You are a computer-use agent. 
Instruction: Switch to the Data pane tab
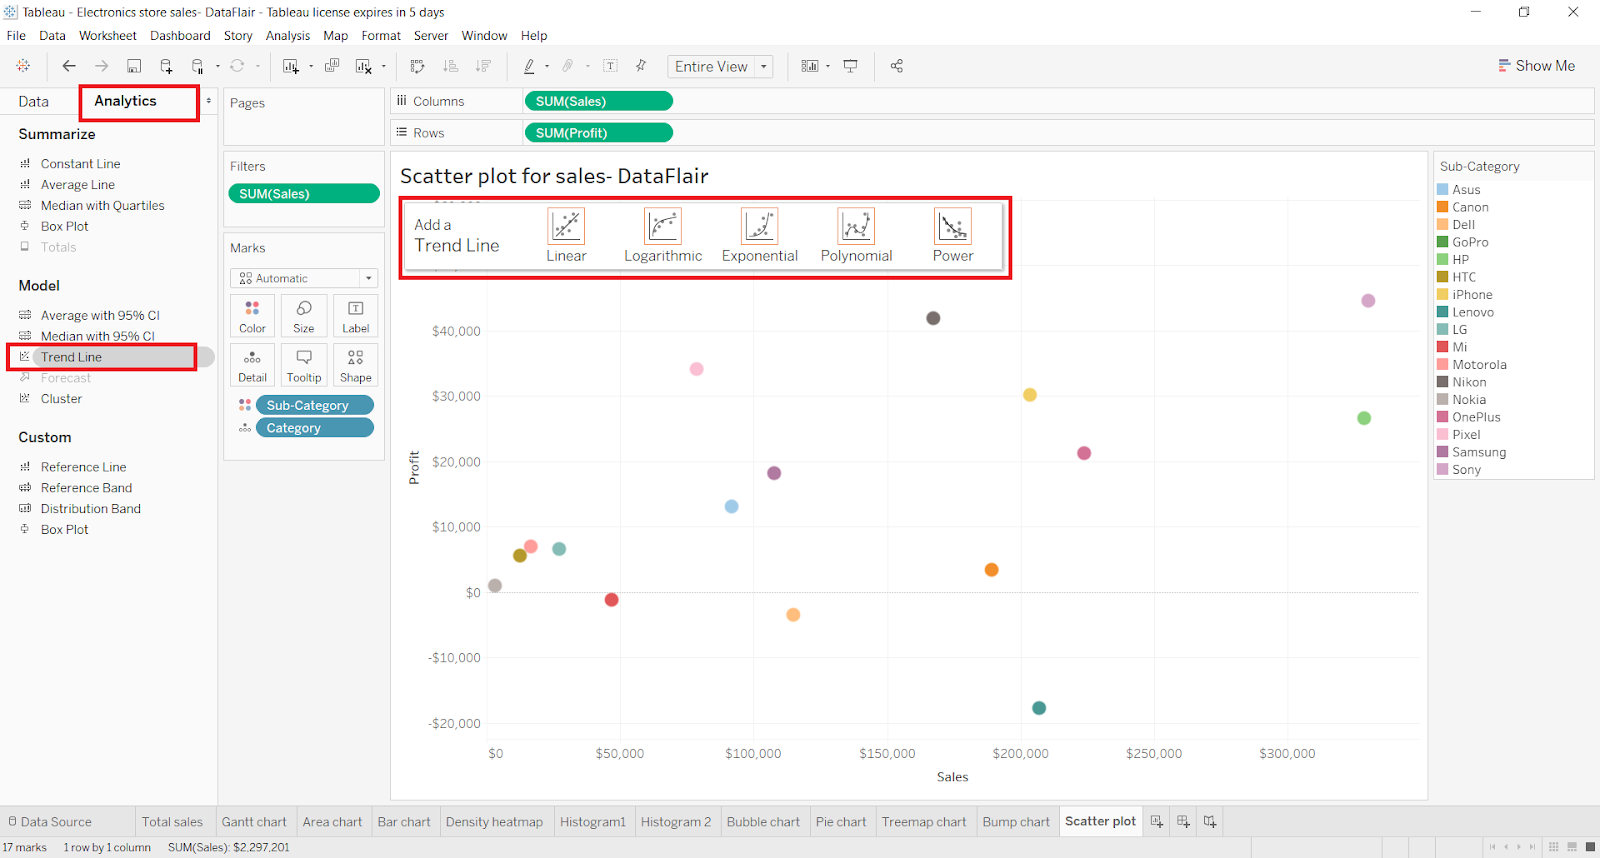pyautogui.click(x=34, y=101)
